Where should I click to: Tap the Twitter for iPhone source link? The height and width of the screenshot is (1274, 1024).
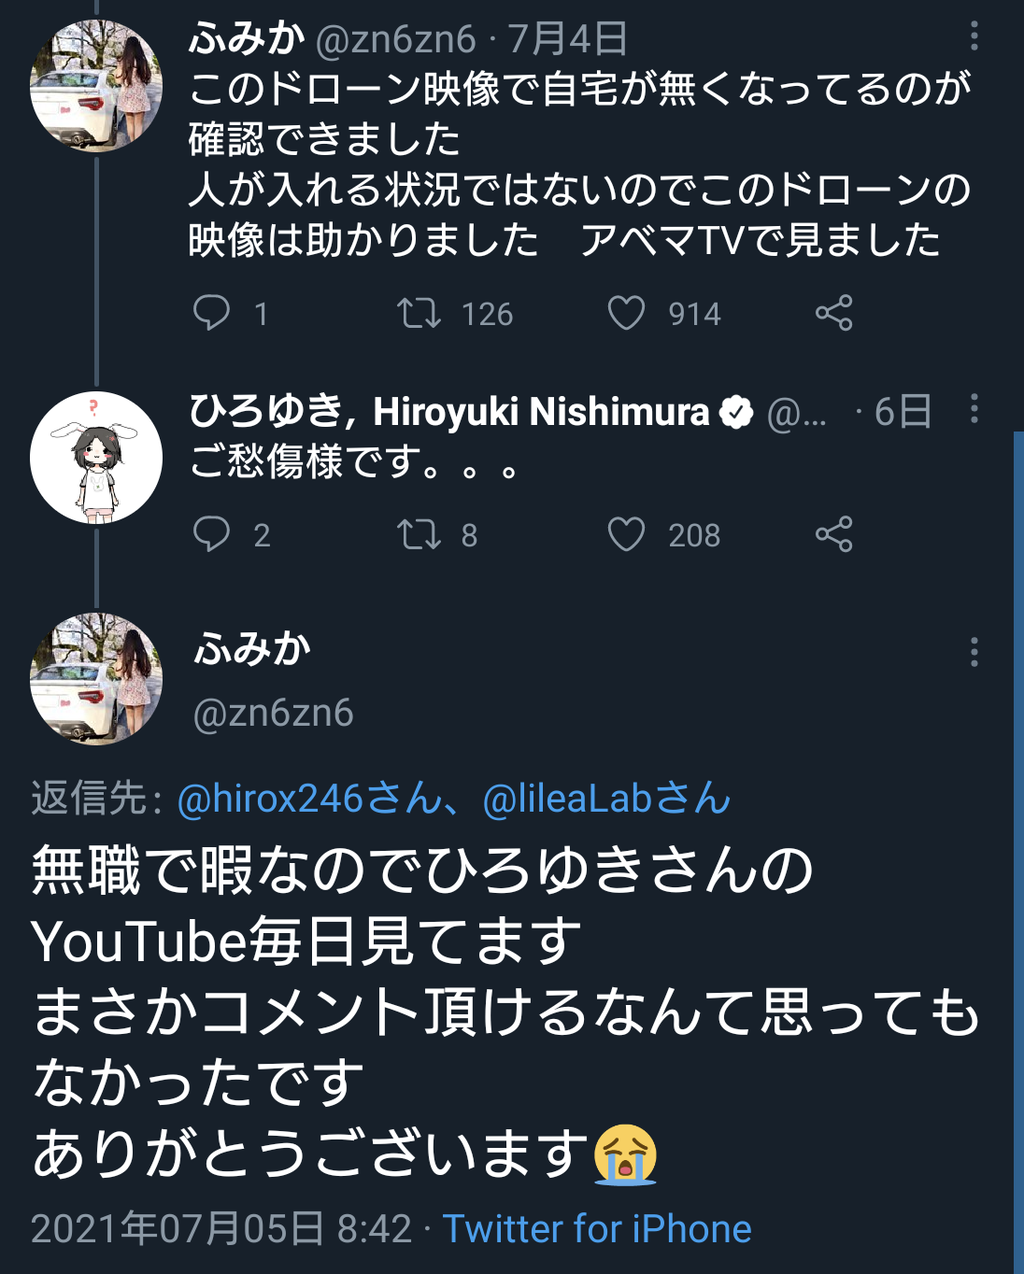[x=597, y=1229]
